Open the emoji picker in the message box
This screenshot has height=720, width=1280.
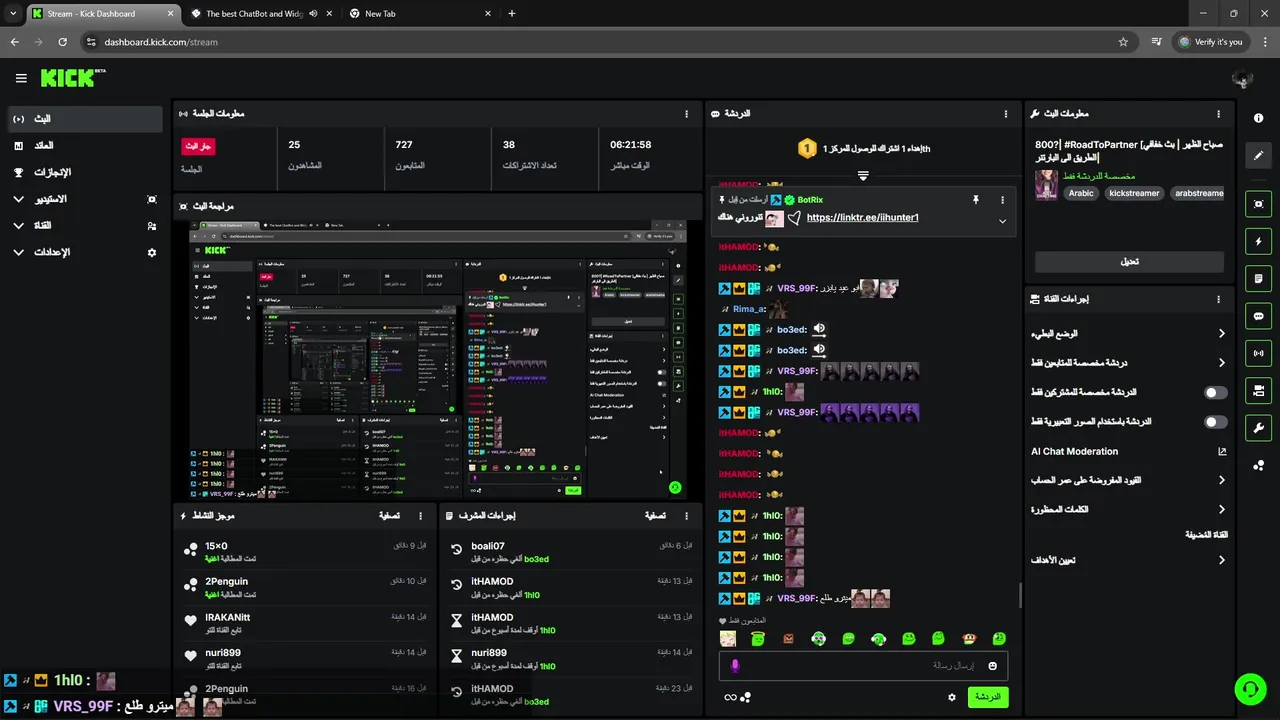tap(993, 666)
